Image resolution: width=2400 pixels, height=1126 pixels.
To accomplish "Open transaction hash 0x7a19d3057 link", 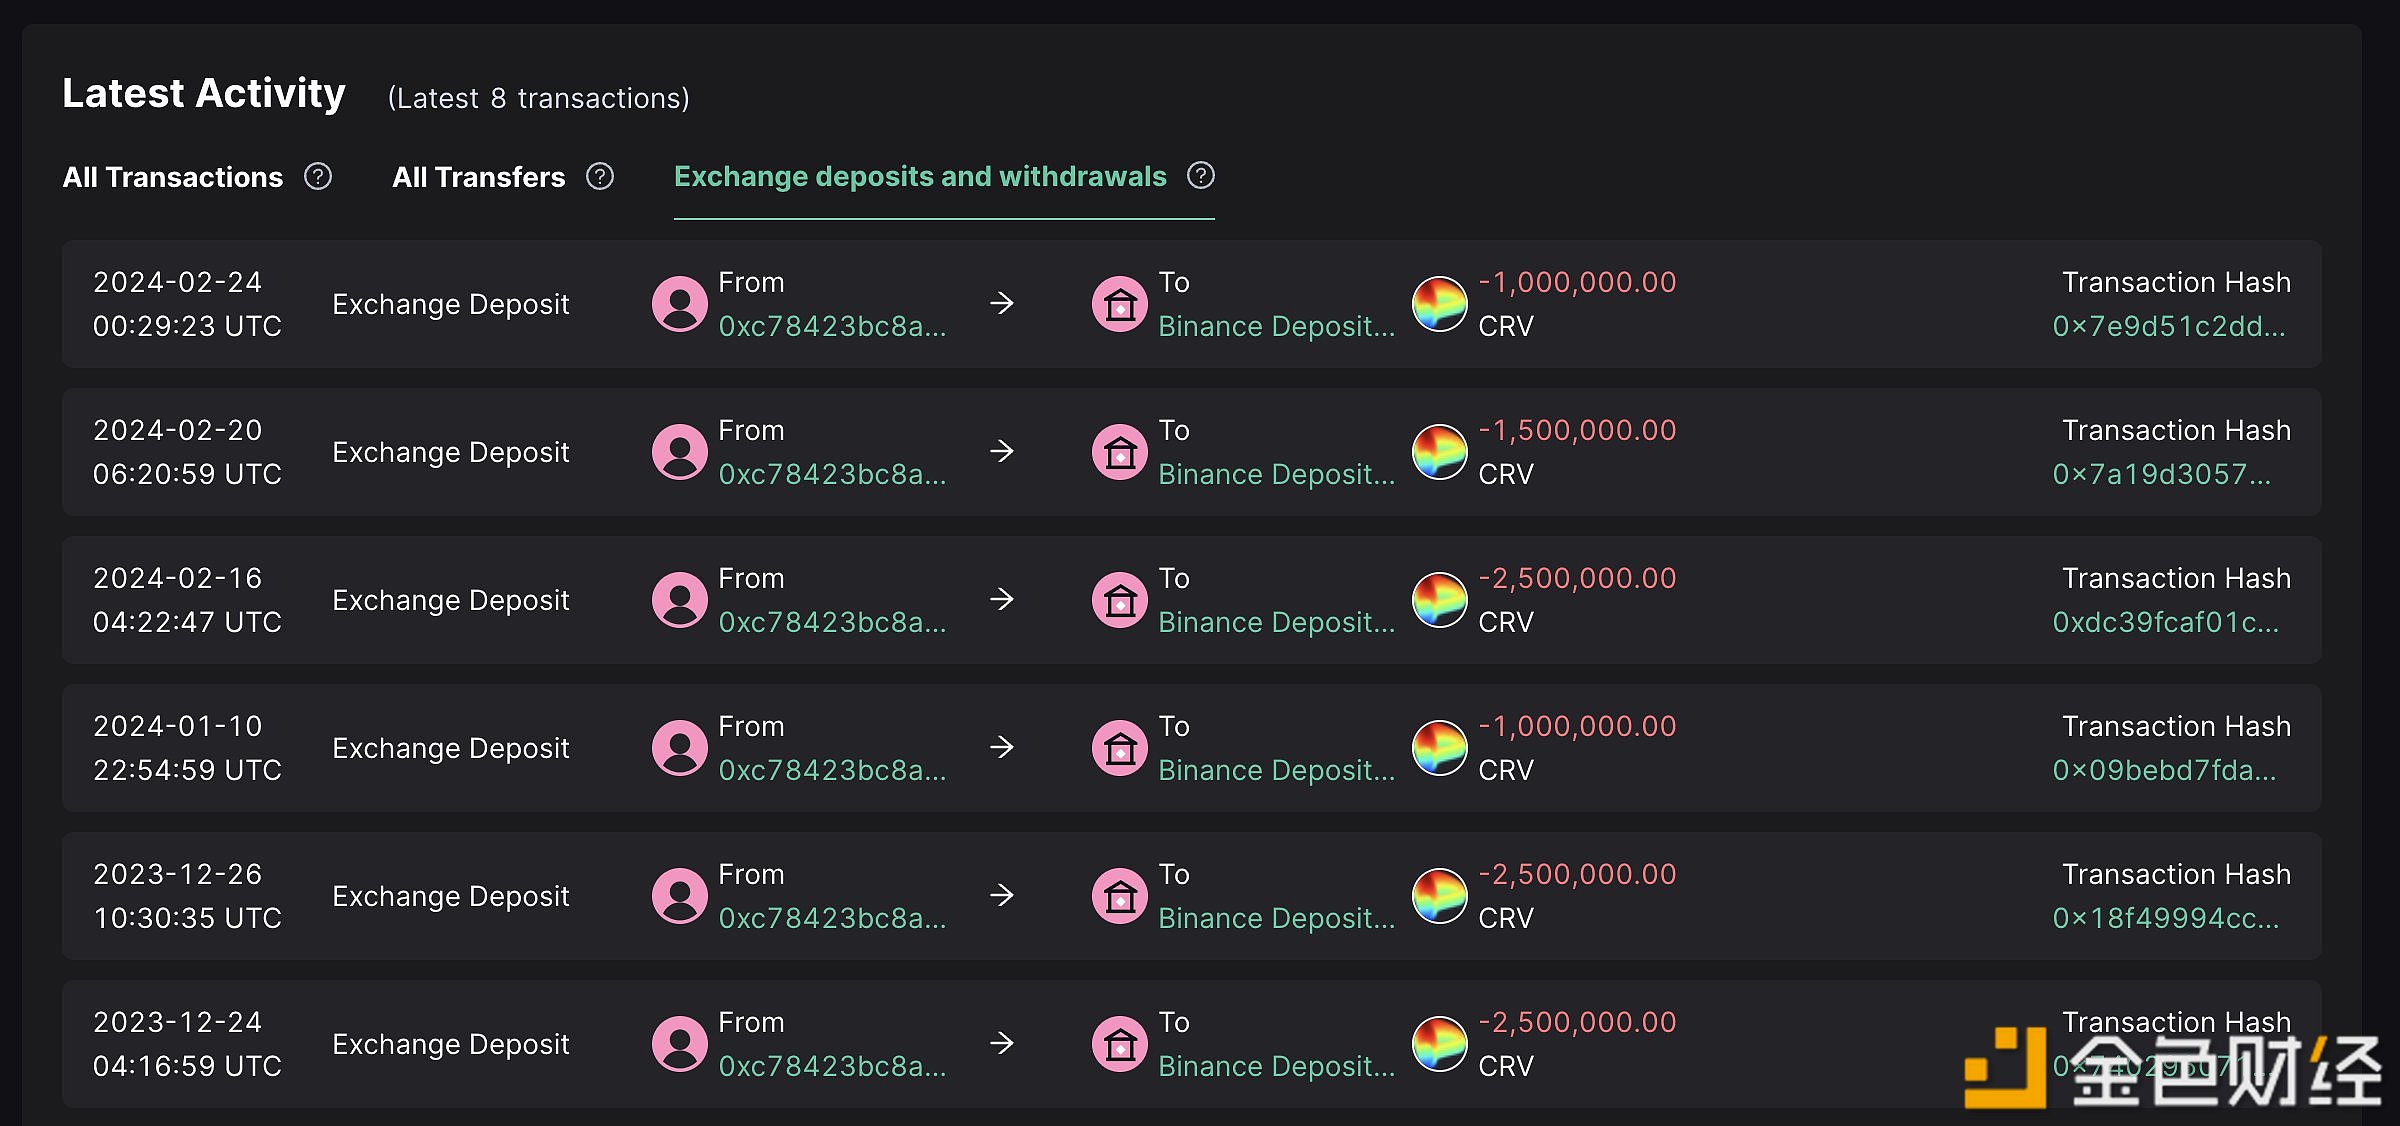I will tap(2161, 475).
